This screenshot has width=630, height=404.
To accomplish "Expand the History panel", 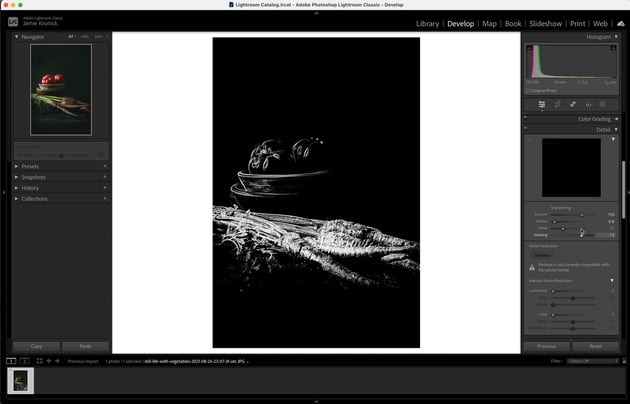I will 16,188.
